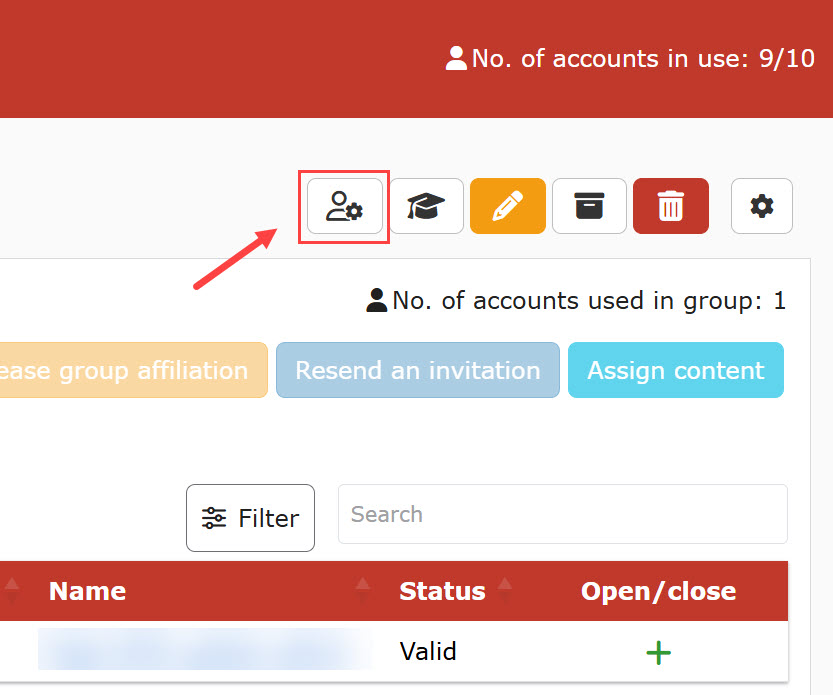The width and height of the screenshot is (833, 695).
Task: Click the Open/close column header
Action: [658, 591]
